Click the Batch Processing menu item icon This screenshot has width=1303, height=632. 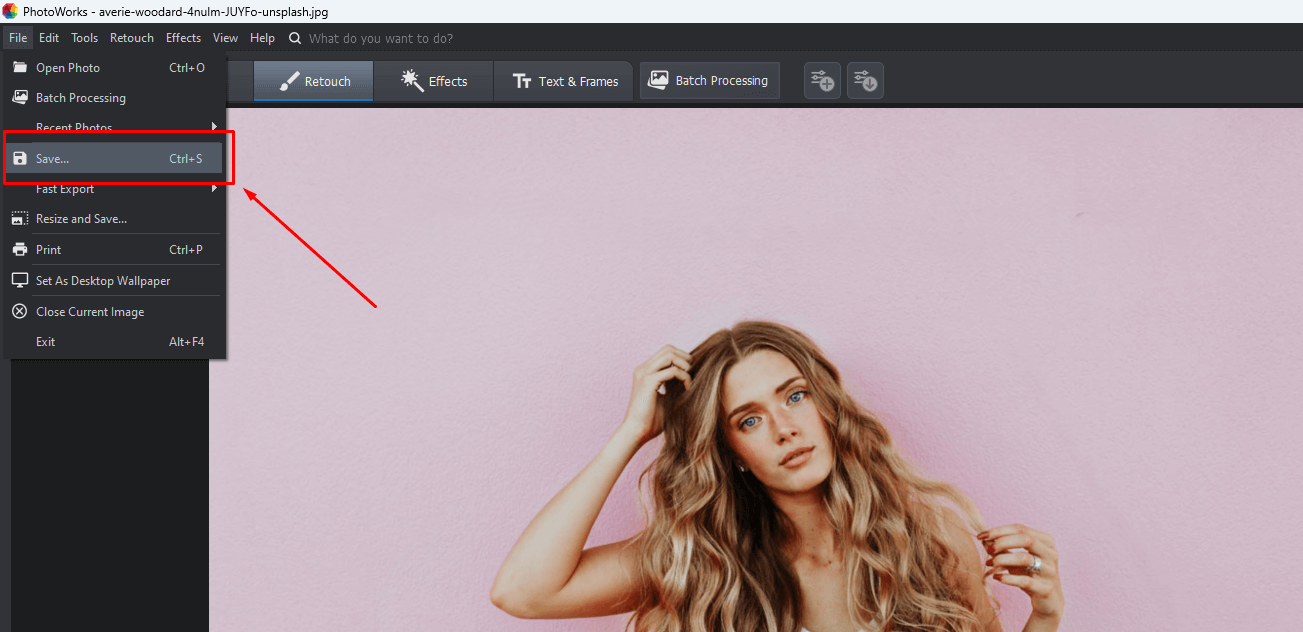click(19, 98)
